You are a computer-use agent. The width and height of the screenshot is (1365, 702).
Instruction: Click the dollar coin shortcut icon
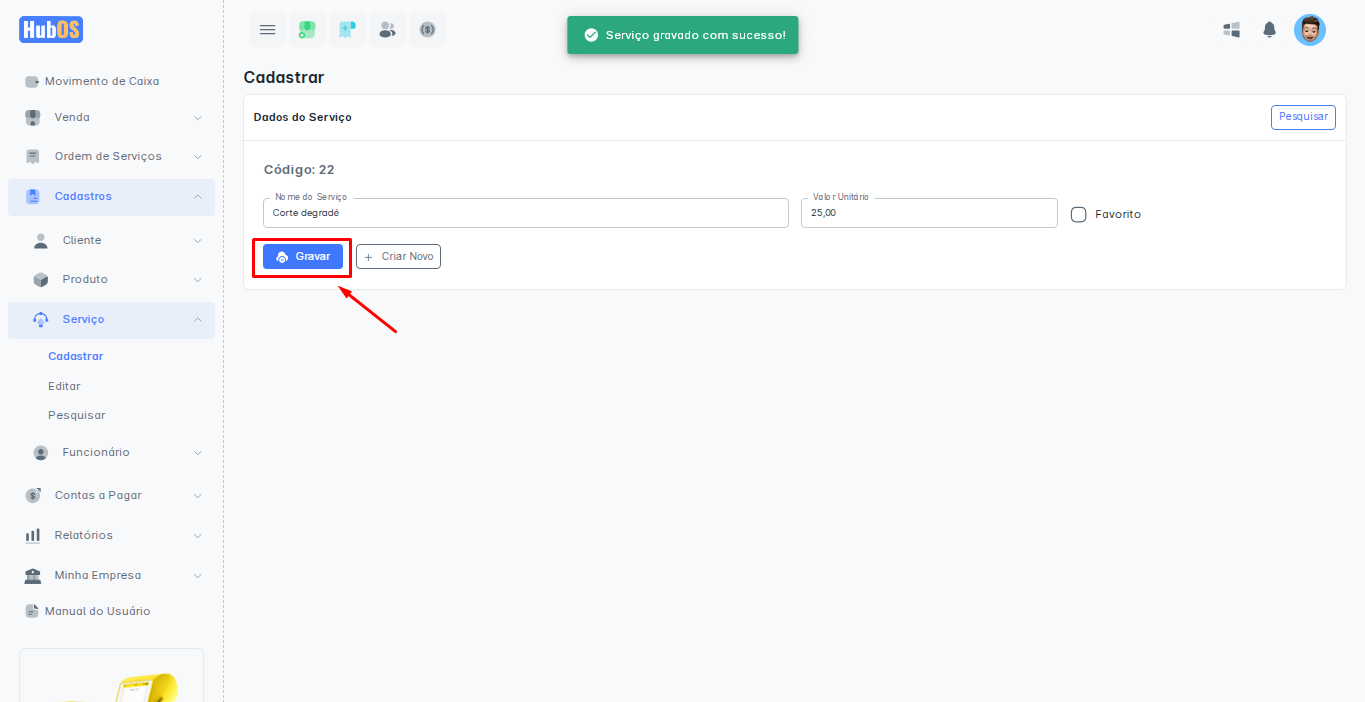(x=427, y=30)
